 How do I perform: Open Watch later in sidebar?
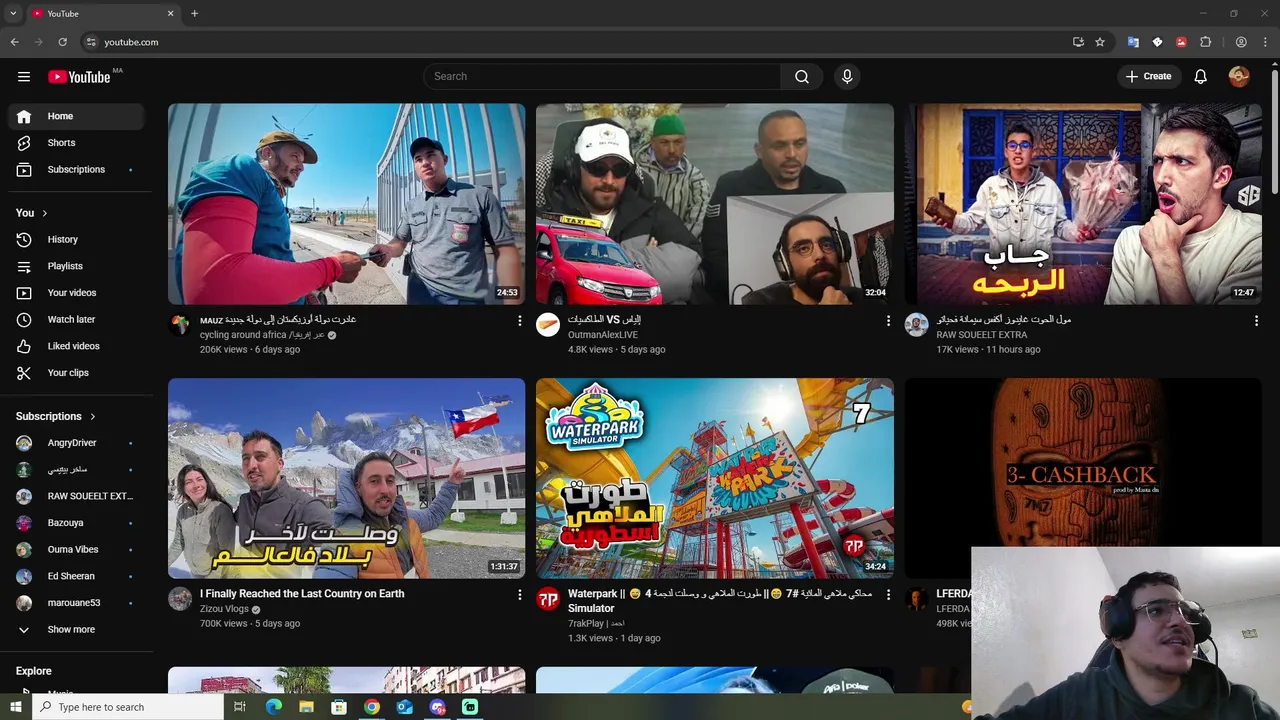pyautogui.click(x=77, y=319)
